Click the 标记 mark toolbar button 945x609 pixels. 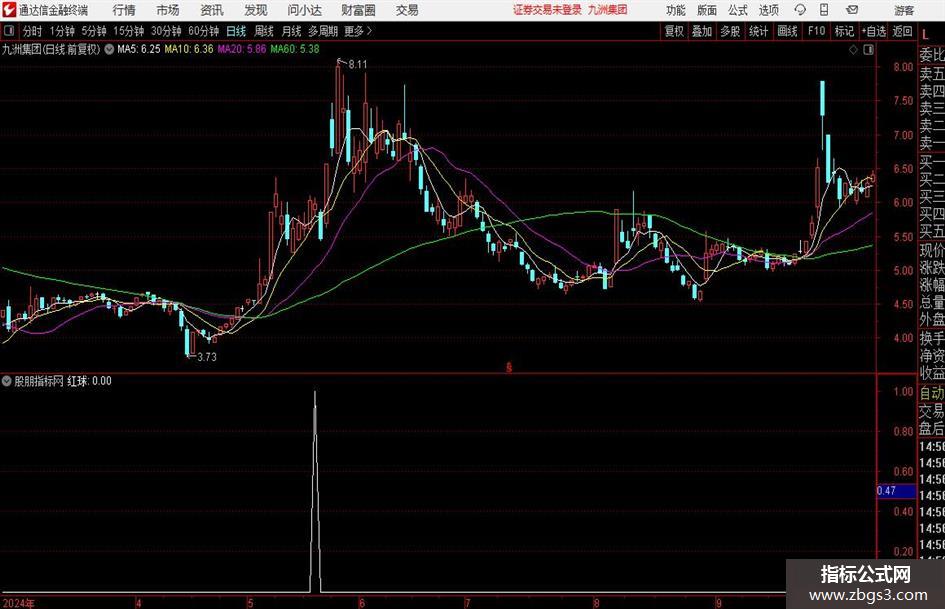[x=844, y=31]
